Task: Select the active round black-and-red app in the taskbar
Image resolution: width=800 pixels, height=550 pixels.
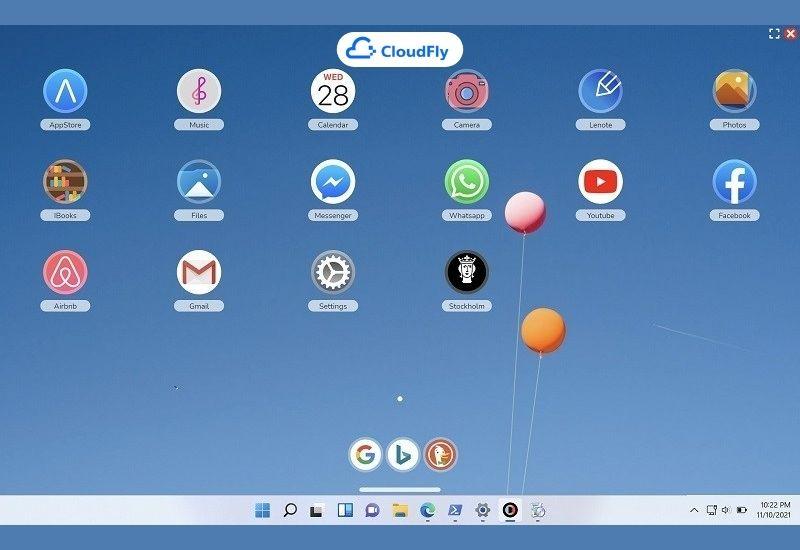Action: point(510,510)
